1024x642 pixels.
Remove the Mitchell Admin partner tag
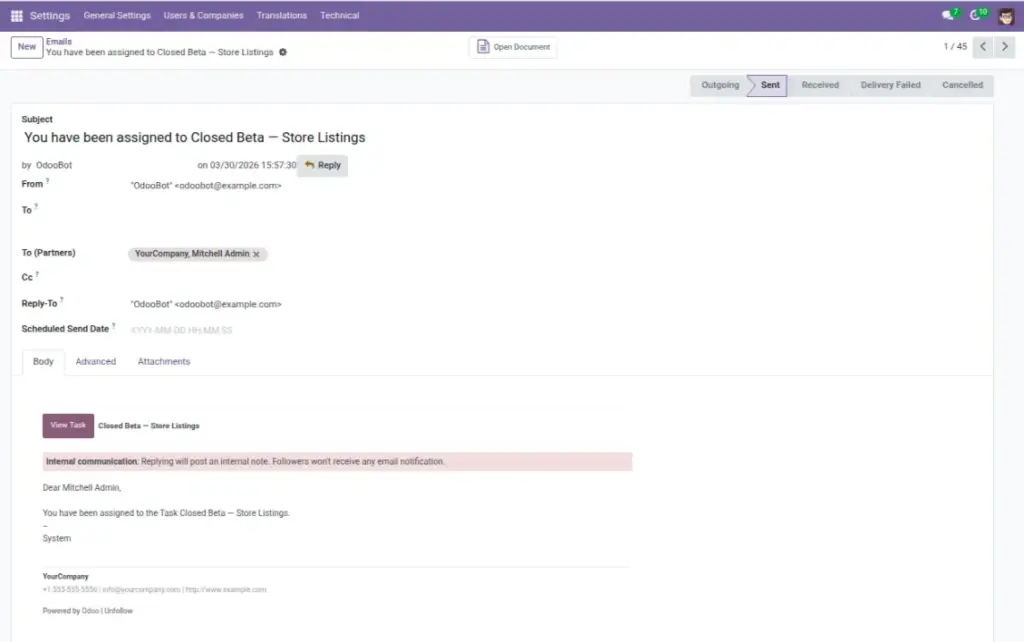point(256,254)
